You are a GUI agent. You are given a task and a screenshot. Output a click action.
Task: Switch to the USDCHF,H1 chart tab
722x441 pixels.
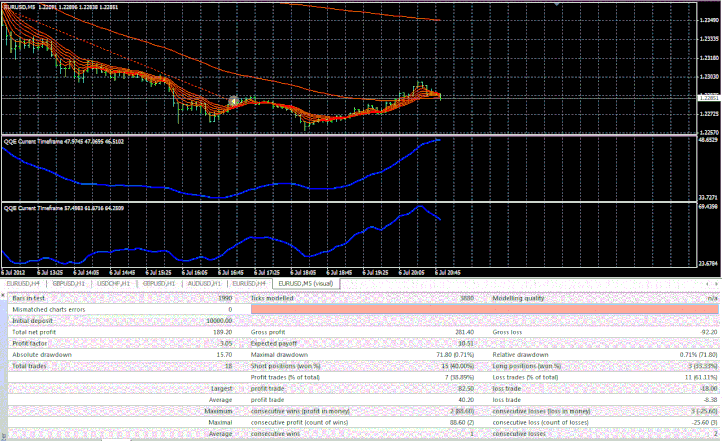click(113, 284)
